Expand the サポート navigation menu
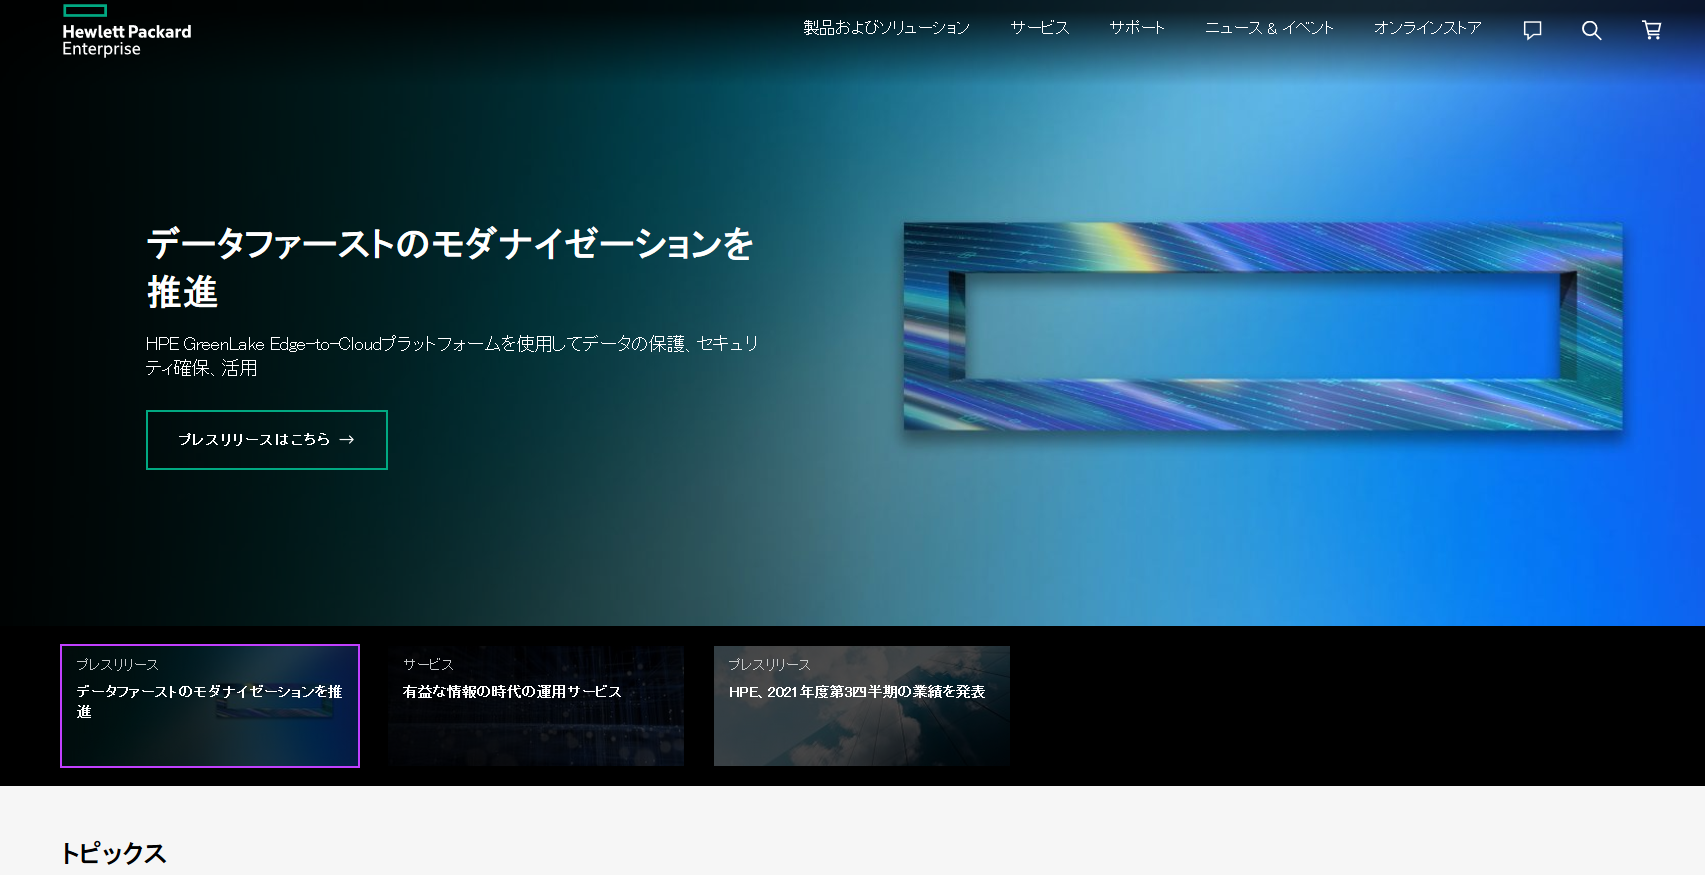This screenshot has height=875, width=1705. [1137, 28]
